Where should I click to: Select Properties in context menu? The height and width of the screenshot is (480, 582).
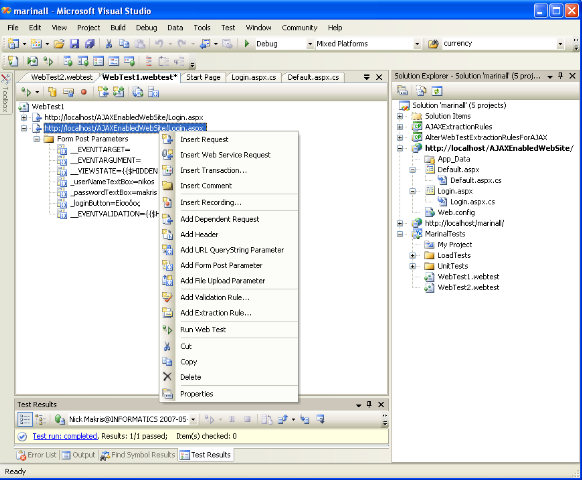point(229,394)
